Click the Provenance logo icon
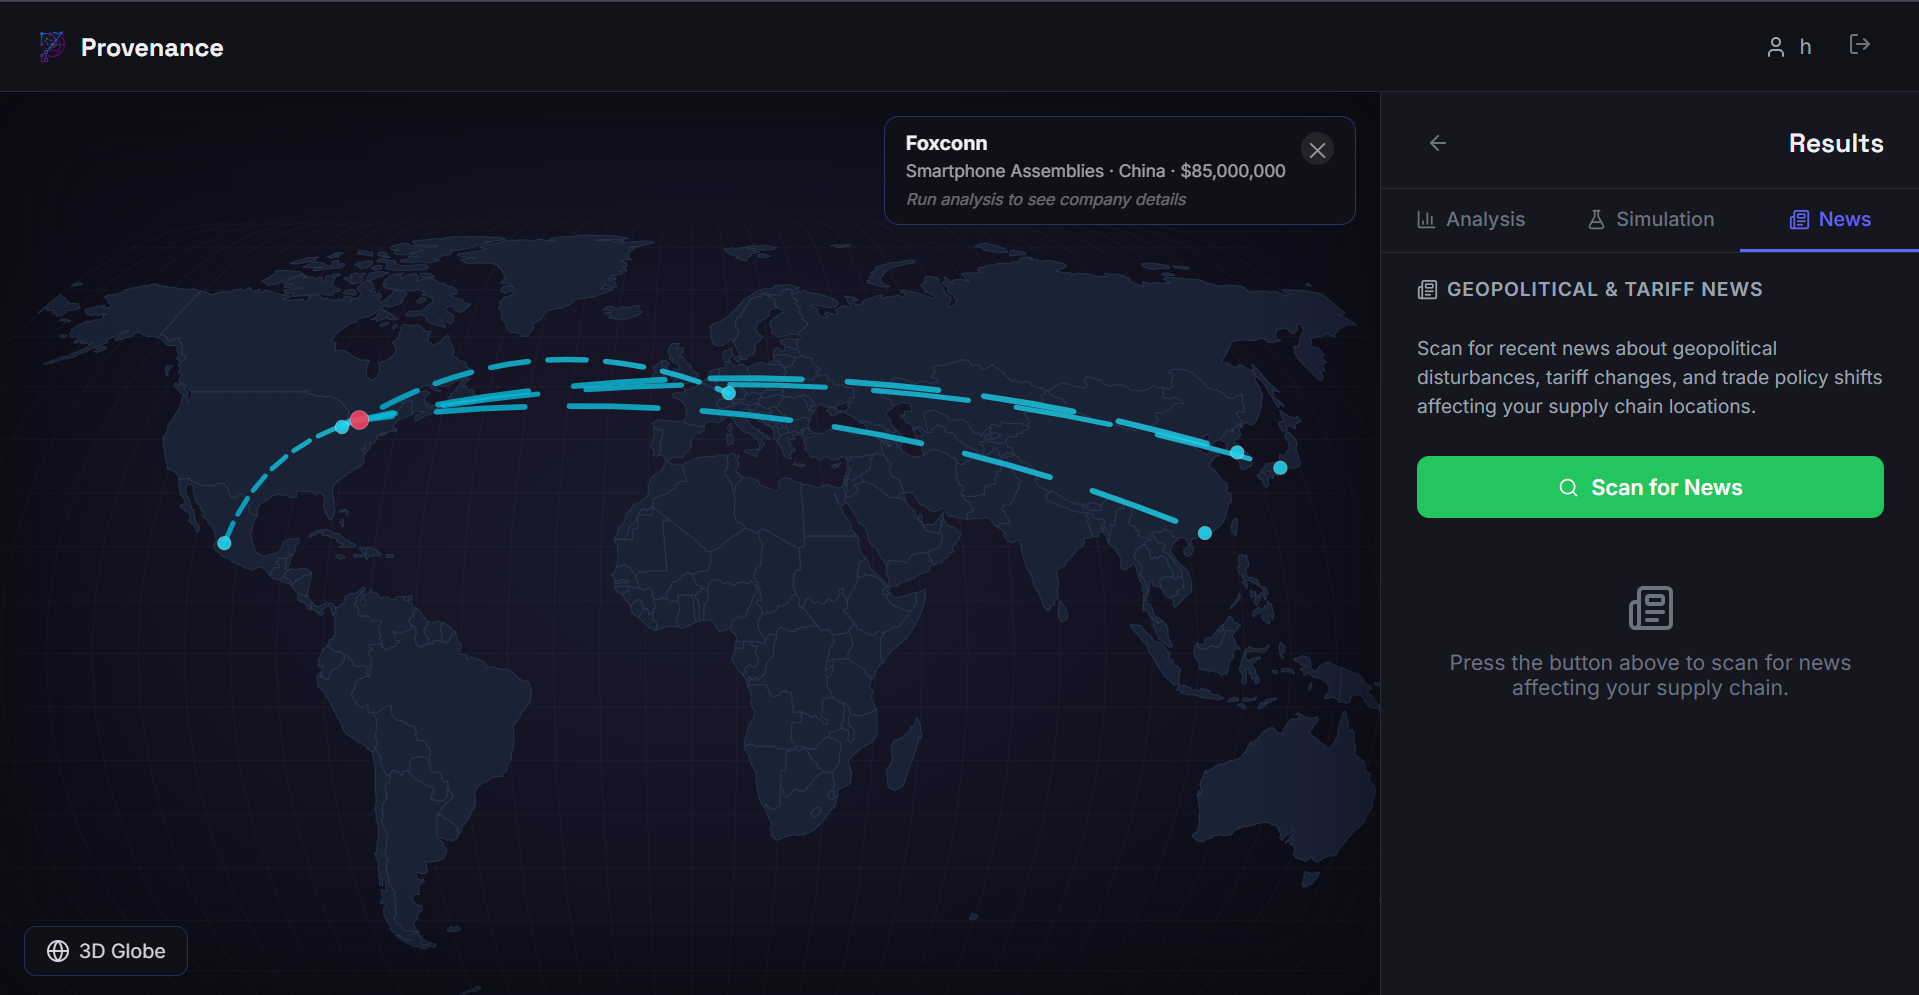Screen dimensions: 1919x995 [x=52, y=46]
